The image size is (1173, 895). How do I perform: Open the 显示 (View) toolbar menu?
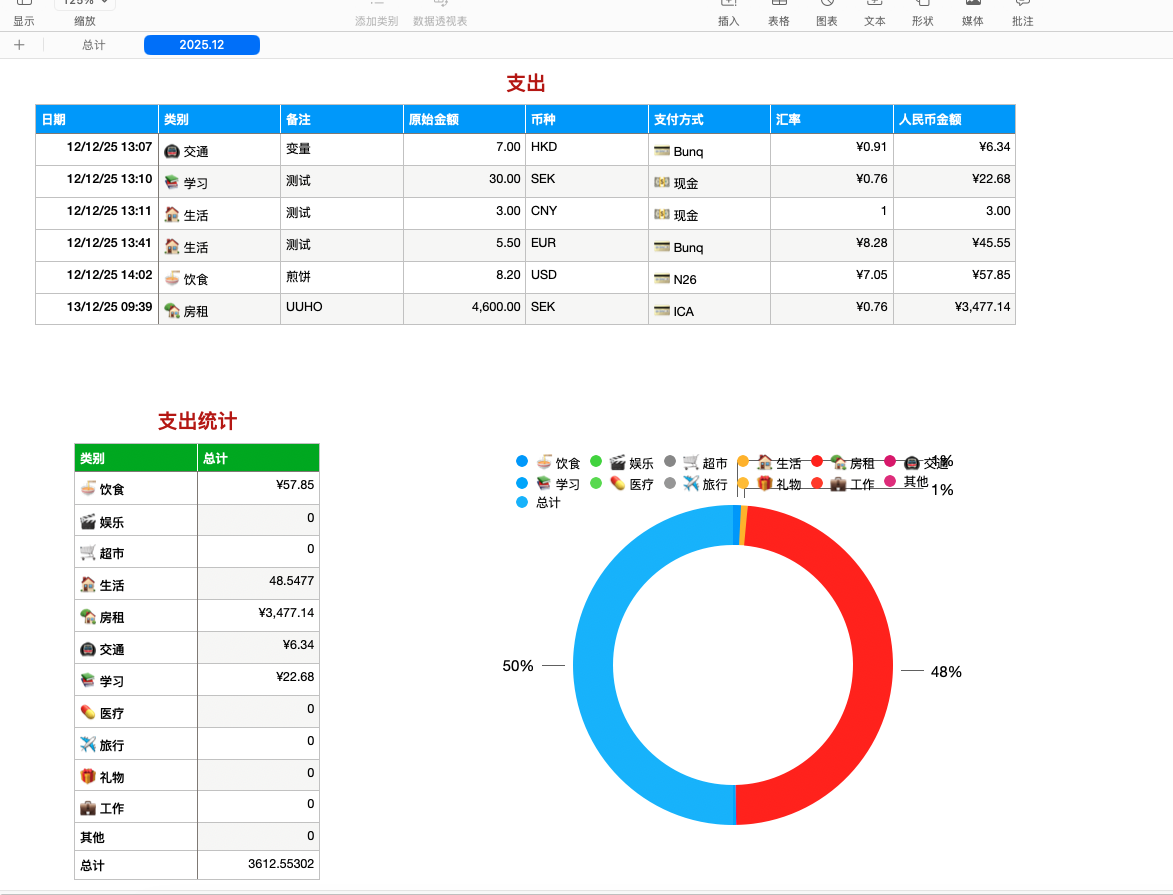[x=23, y=12]
